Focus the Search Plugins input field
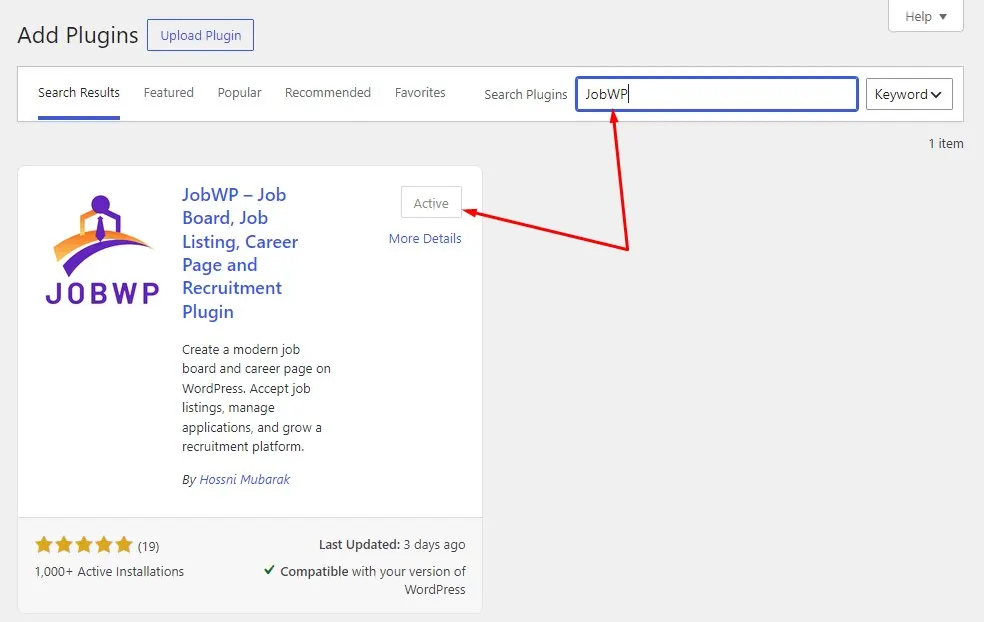This screenshot has width=984, height=622. (717, 94)
